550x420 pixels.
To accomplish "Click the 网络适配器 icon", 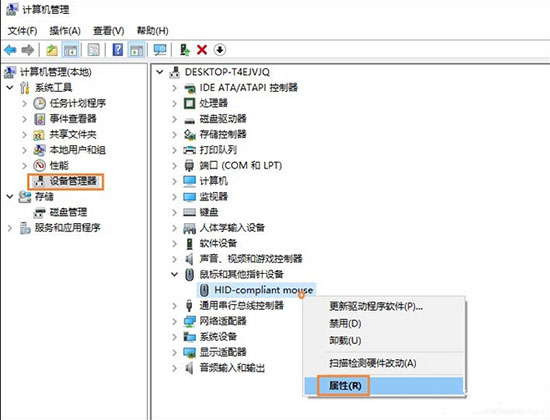I will tap(189, 321).
